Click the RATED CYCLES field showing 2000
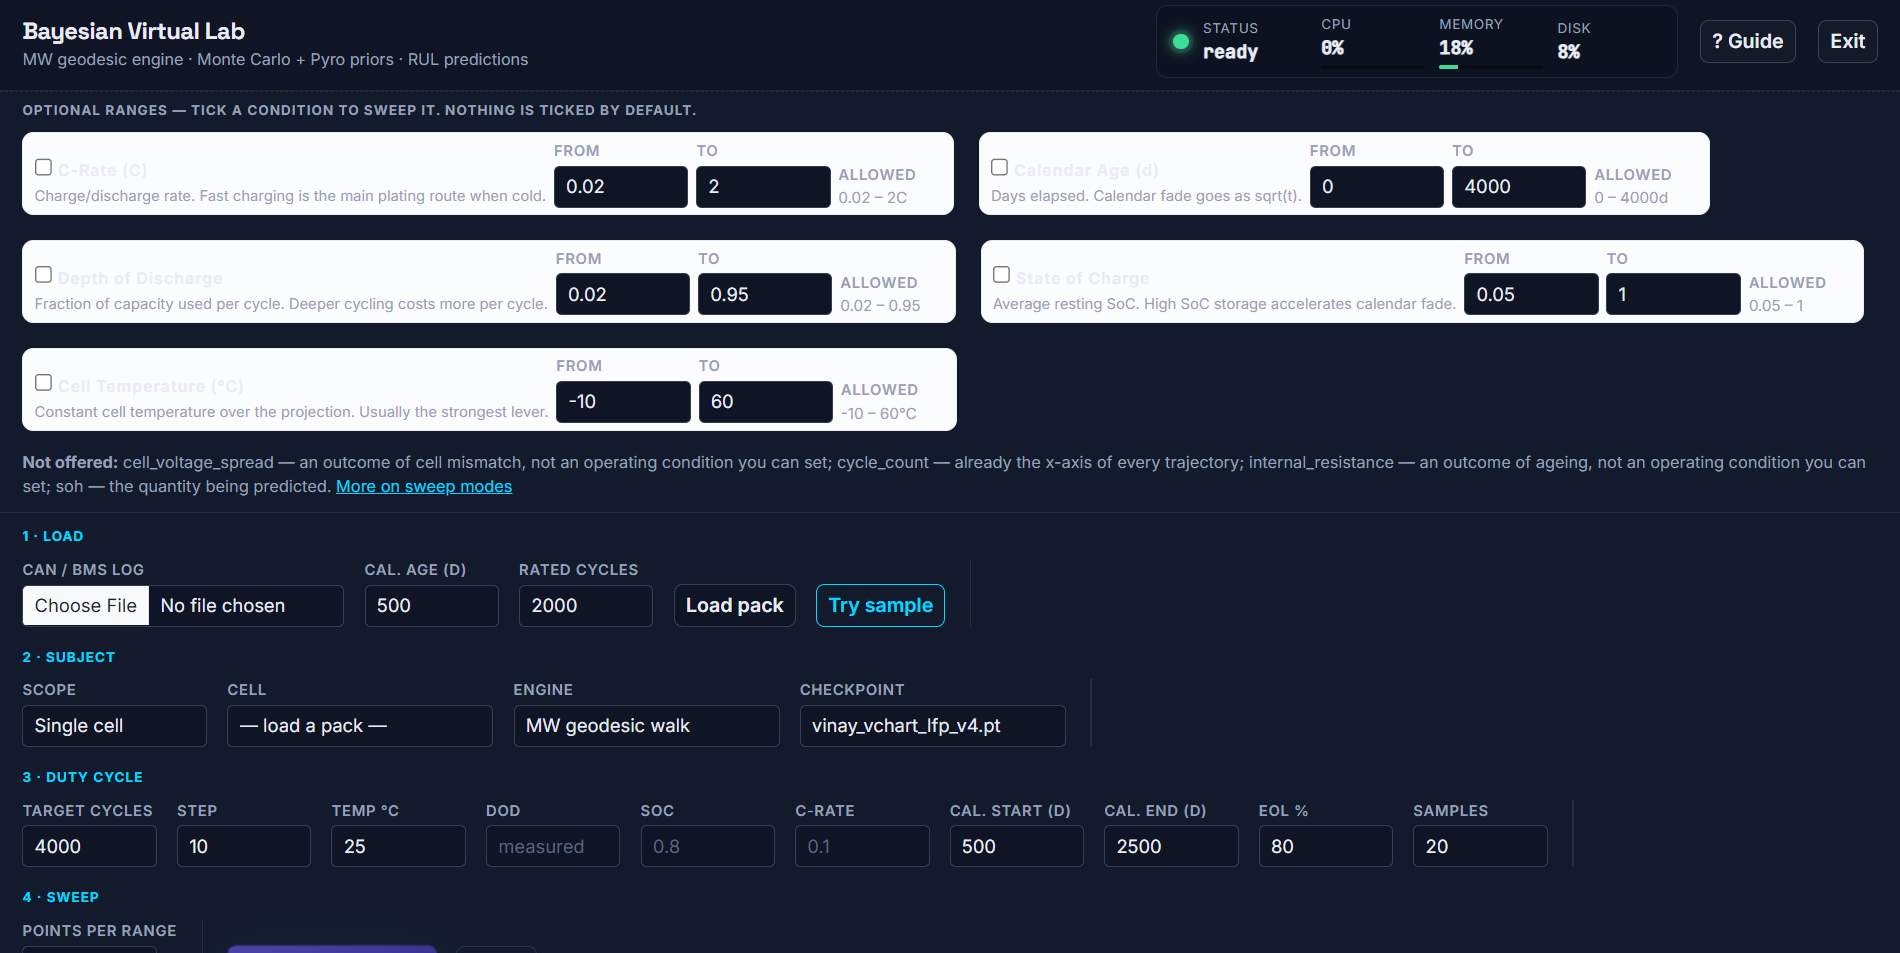Viewport: 1900px width, 953px height. (586, 606)
